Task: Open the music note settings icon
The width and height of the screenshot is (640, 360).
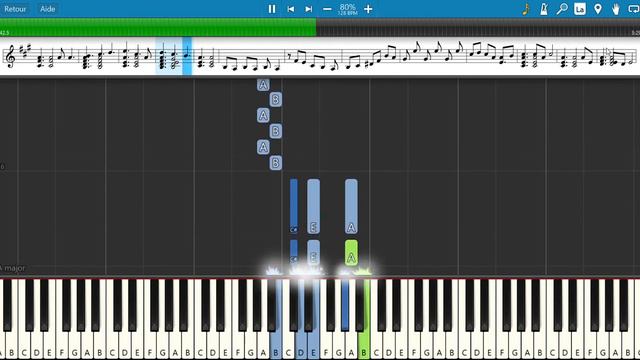Action: click(x=526, y=9)
